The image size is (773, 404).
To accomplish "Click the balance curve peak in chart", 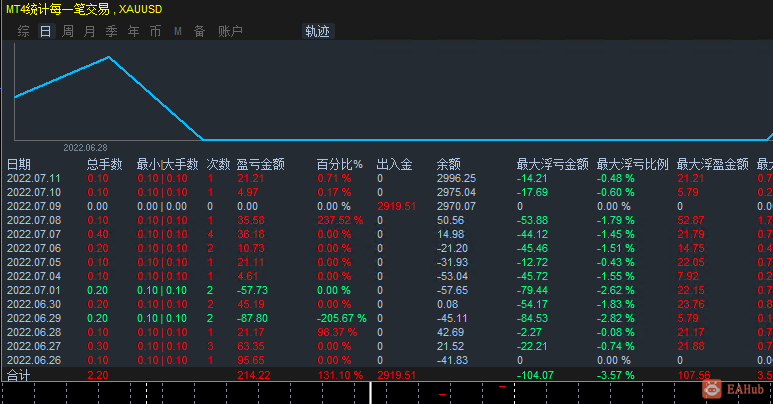I will [109, 57].
